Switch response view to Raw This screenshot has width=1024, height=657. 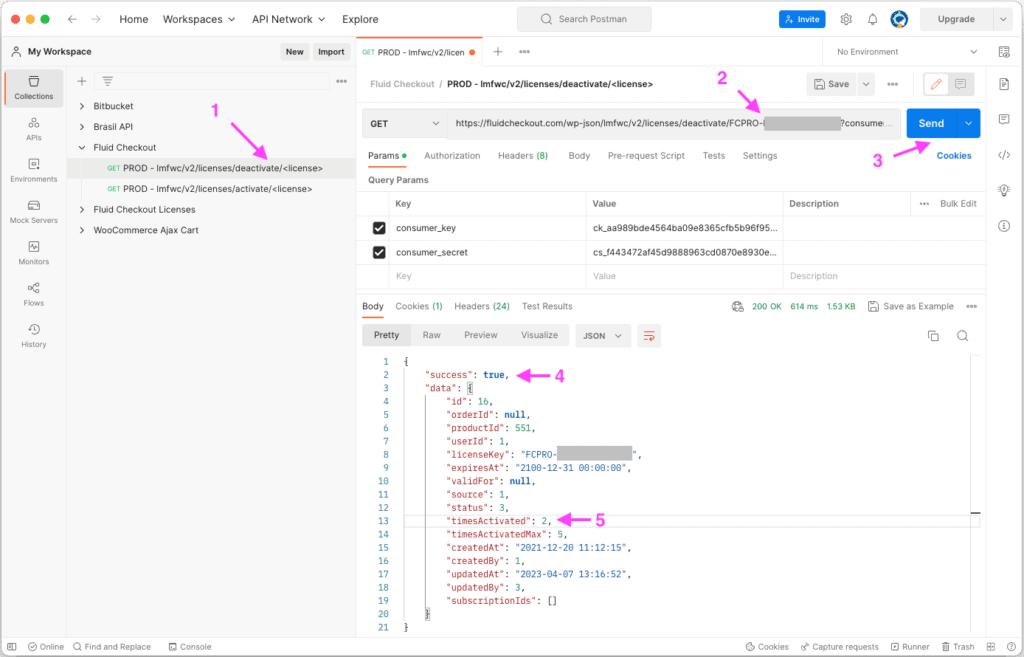pos(432,335)
